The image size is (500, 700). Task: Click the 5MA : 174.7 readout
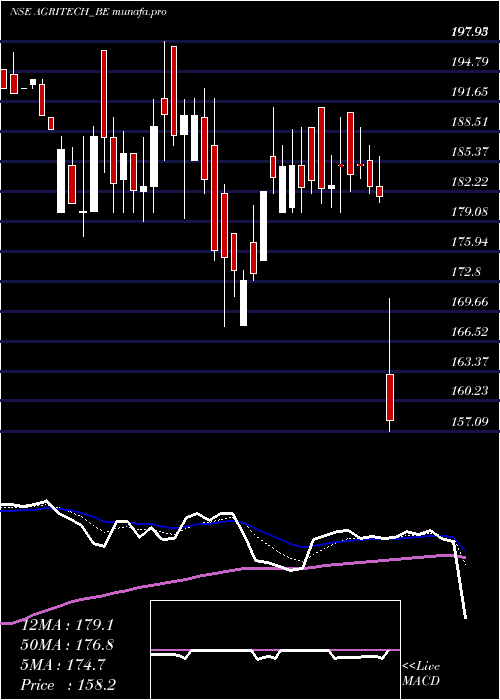click(x=63, y=665)
